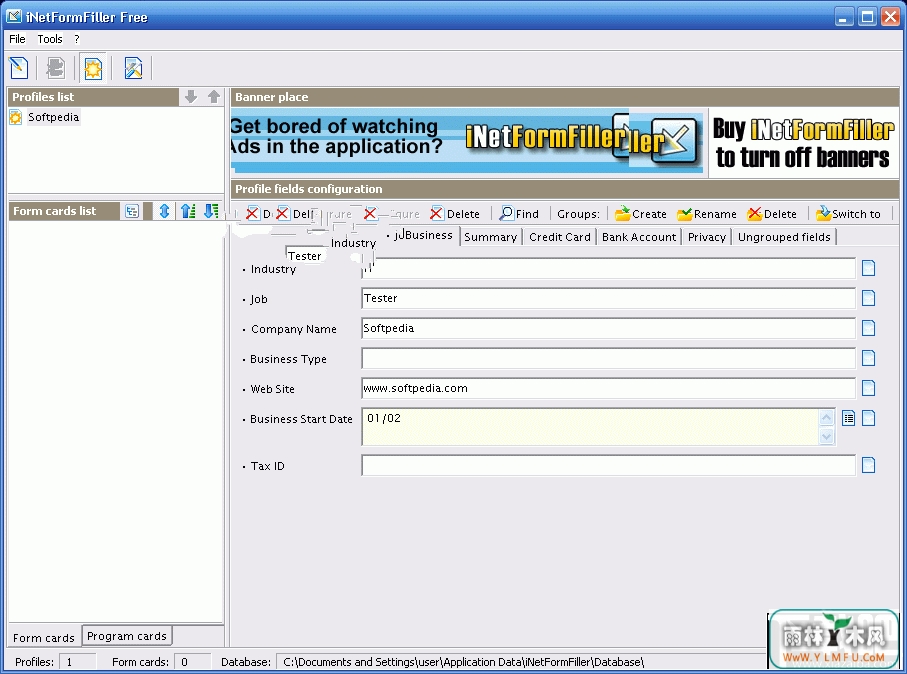Open the wrench-and-pencil options toolbar icon
907x674 pixels.
point(133,68)
